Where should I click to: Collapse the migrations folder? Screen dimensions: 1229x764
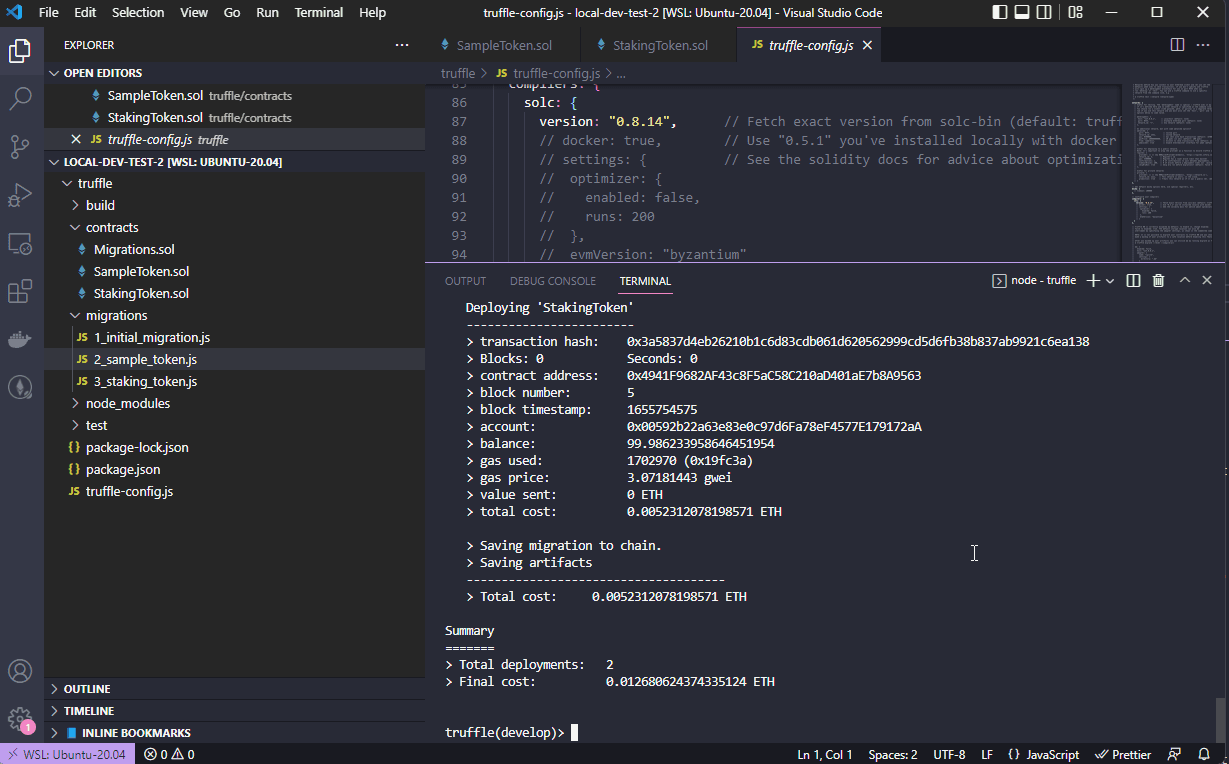235,315
